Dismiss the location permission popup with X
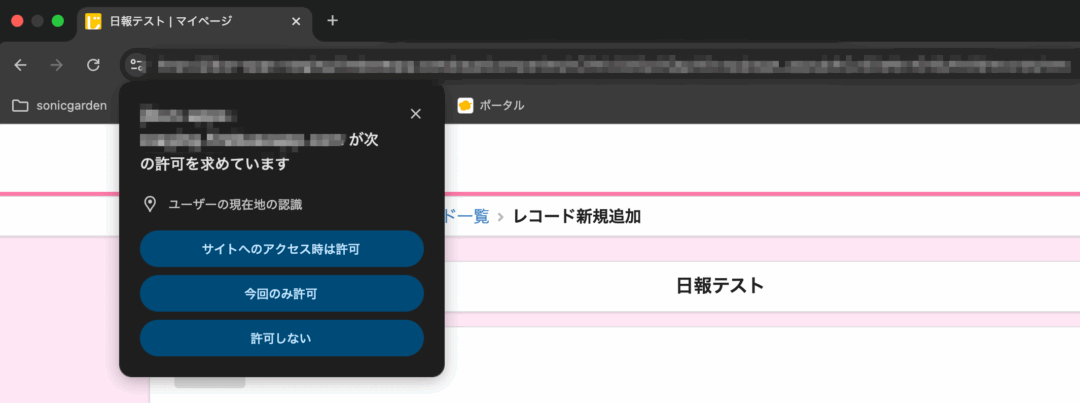This screenshot has height=403, width=1080. click(416, 113)
